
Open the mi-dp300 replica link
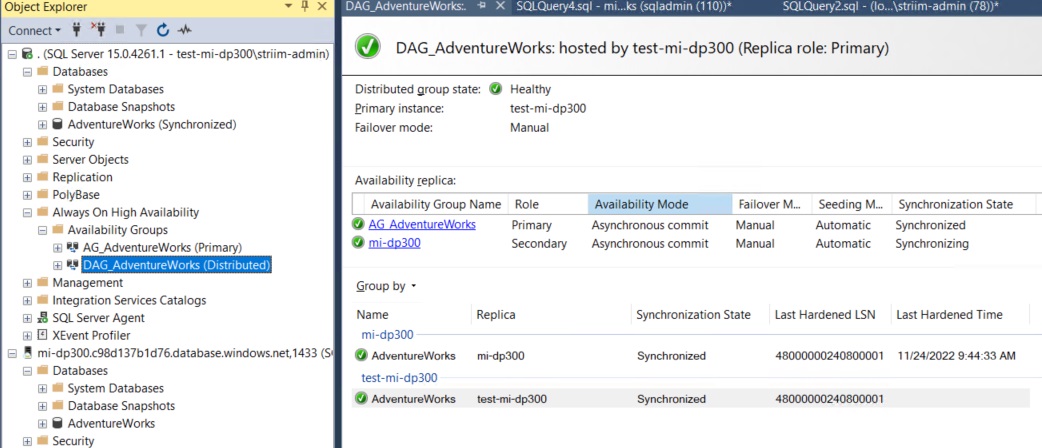click(x=394, y=243)
